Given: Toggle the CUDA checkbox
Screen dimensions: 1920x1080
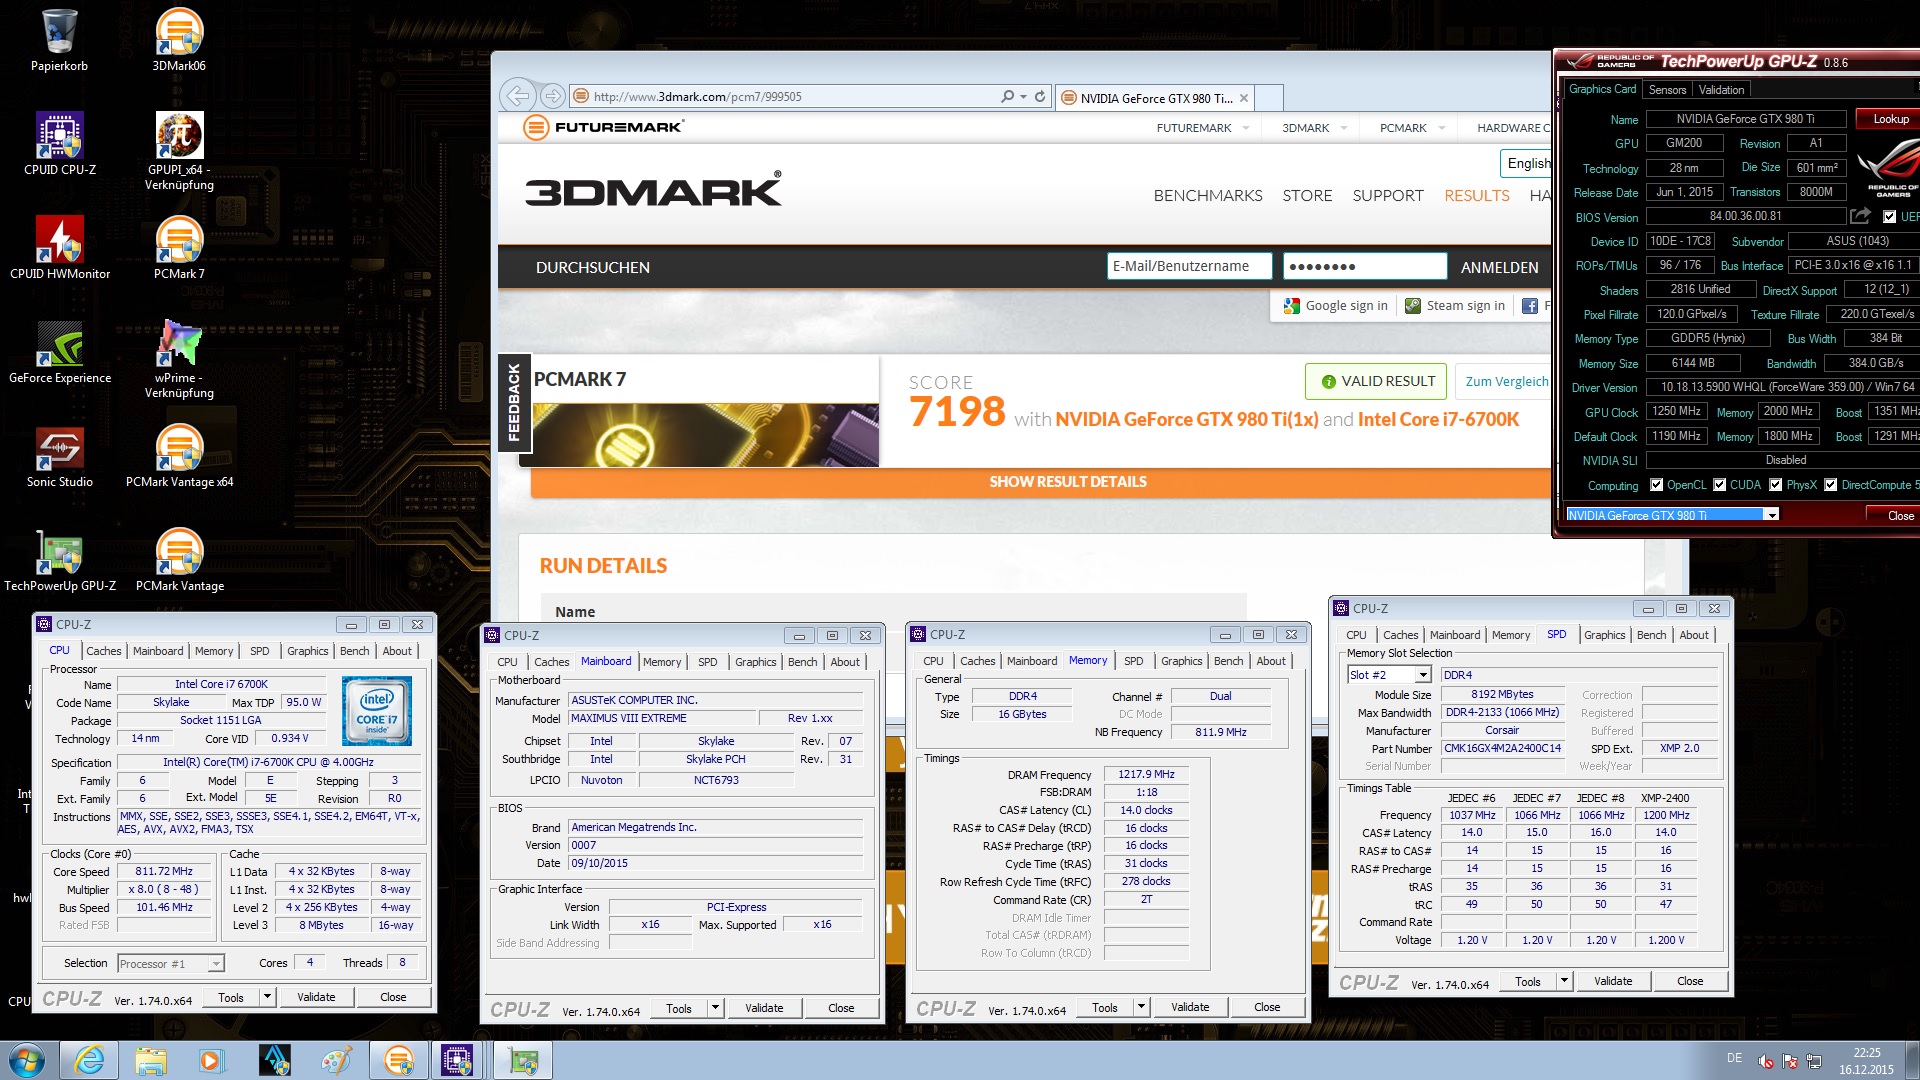Looking at the screenshot, I should (x=1720, y=485).
